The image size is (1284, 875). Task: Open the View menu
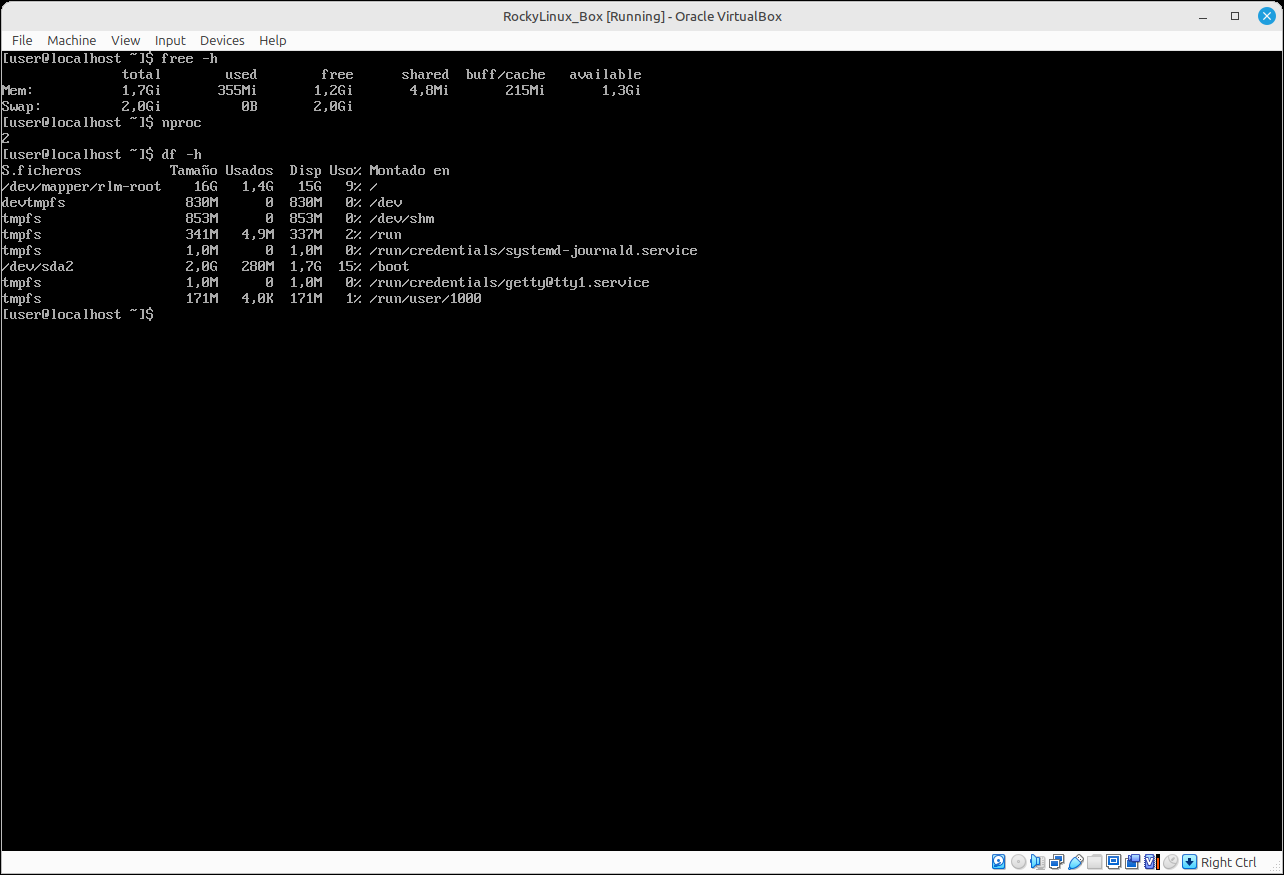[126, 40]
